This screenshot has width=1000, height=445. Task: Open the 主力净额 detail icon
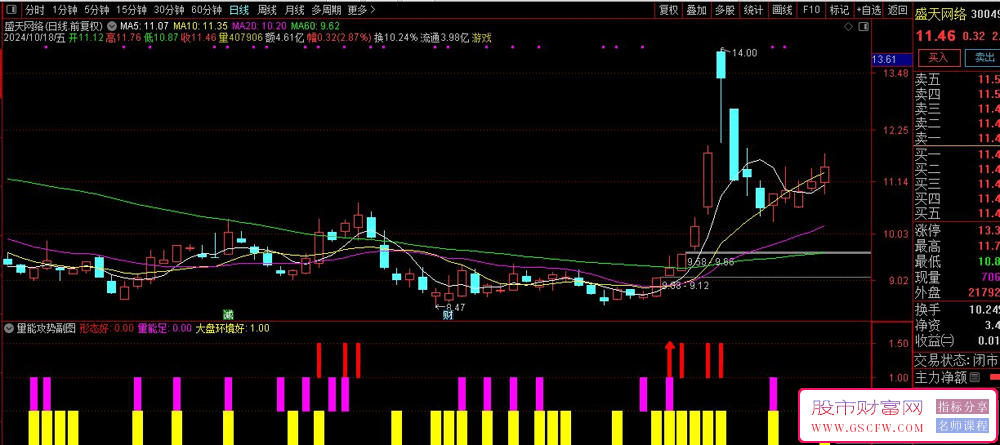pos(974,377)
